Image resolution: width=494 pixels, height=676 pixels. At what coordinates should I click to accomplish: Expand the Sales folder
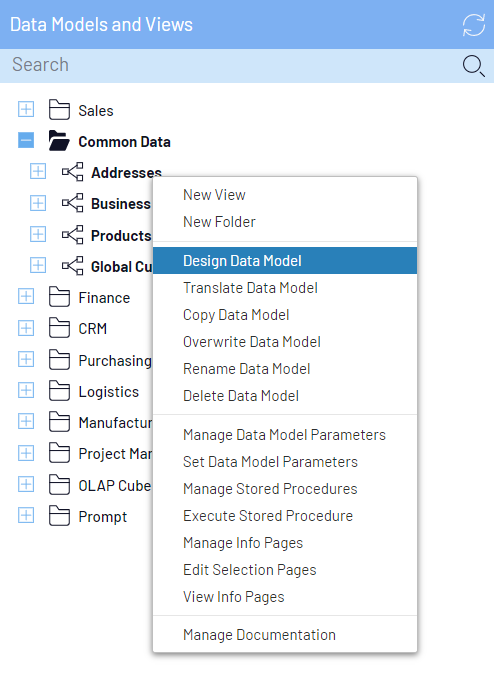(x=26, y=109)
